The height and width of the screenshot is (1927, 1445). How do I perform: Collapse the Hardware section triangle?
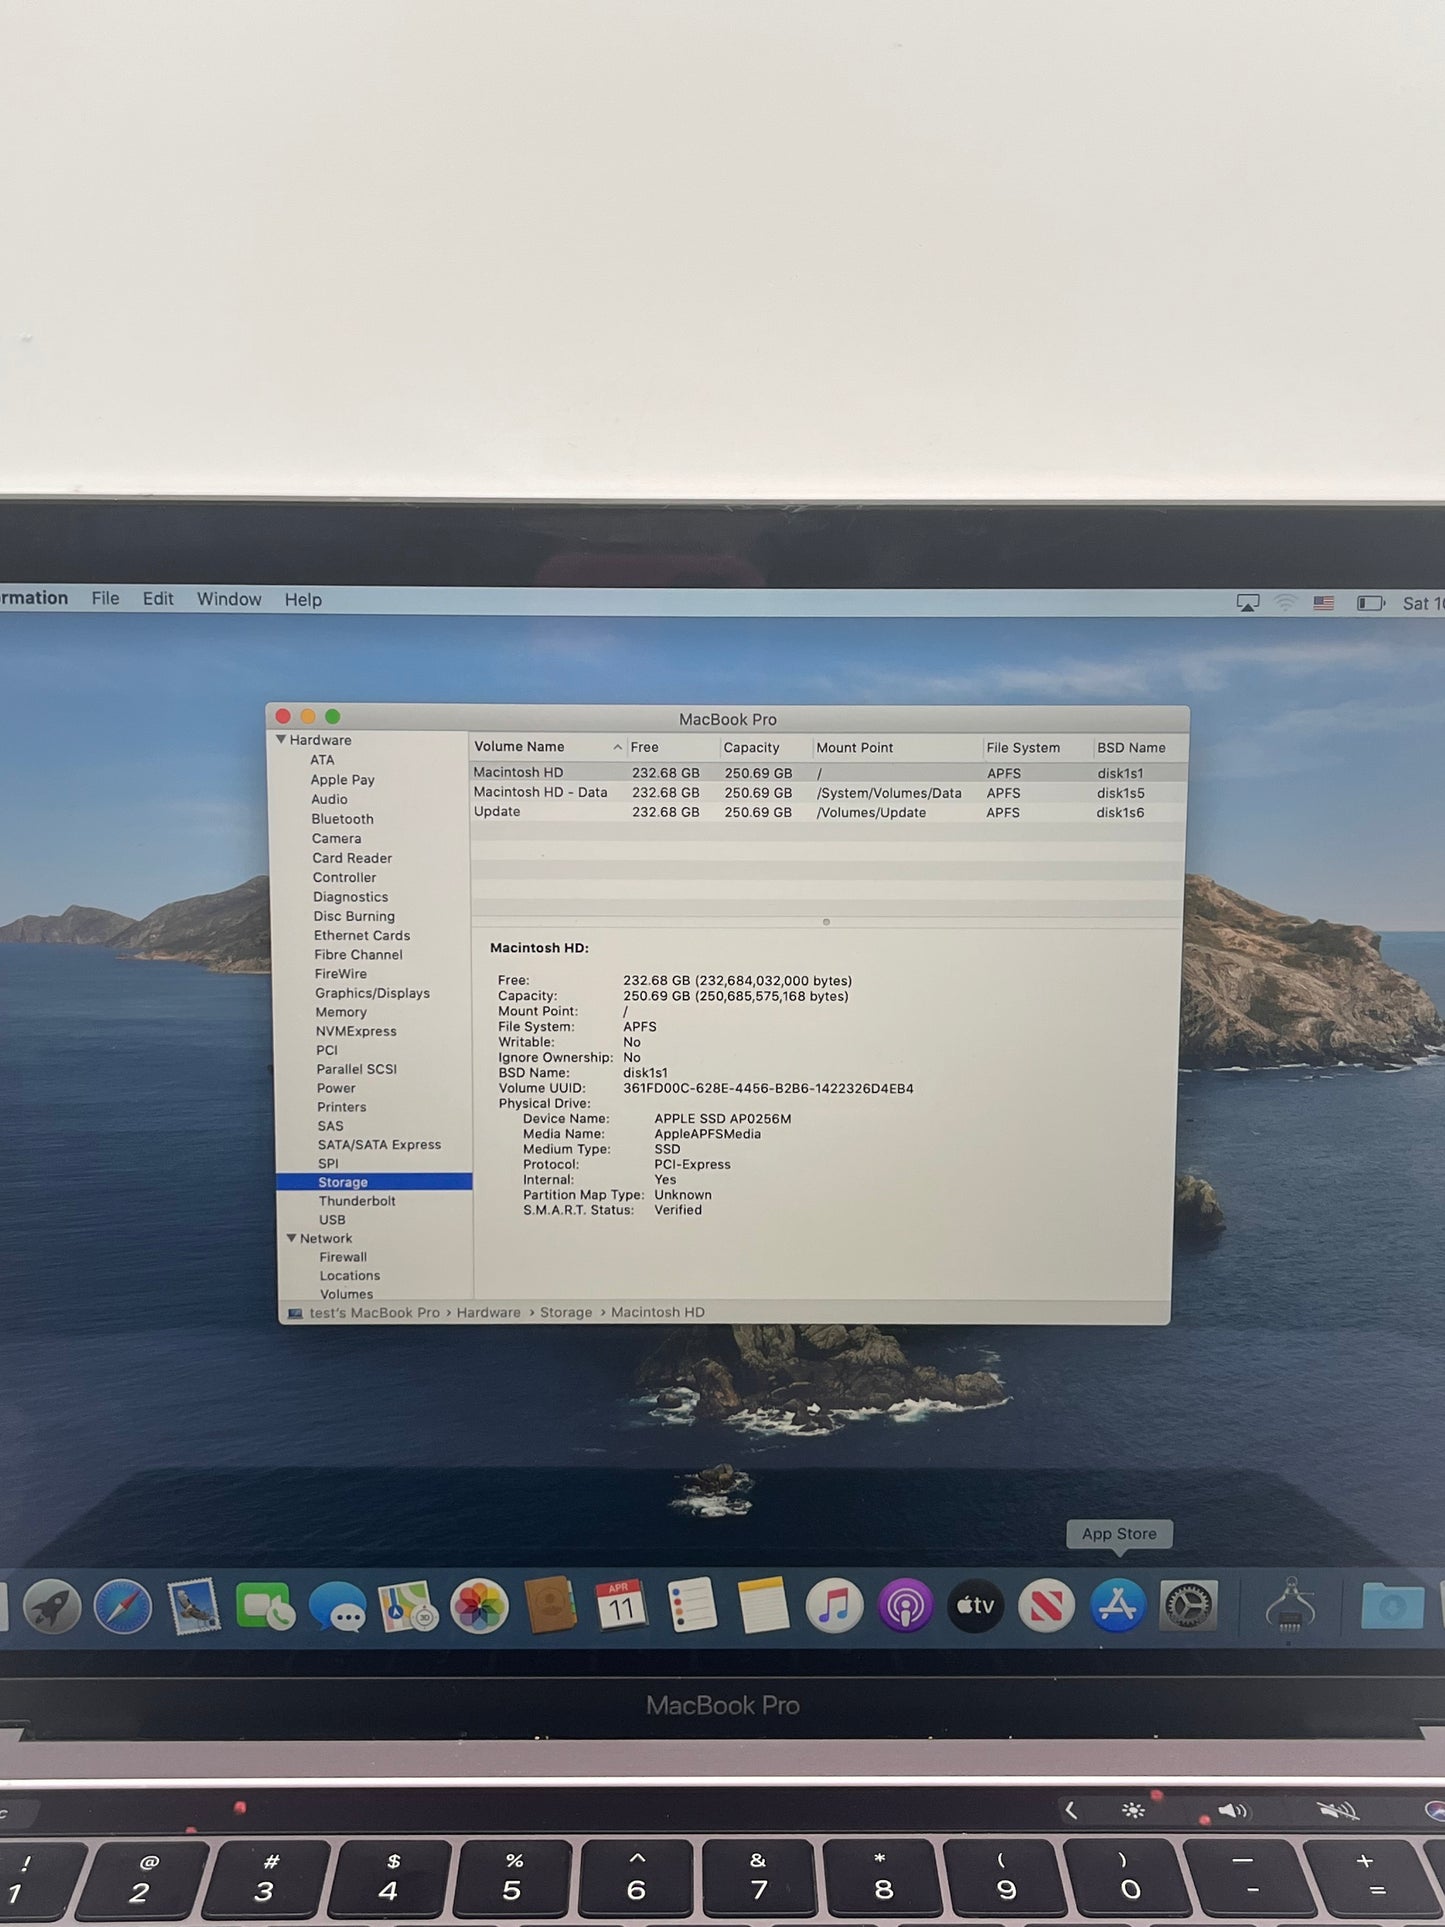click(x=281, y=739)
